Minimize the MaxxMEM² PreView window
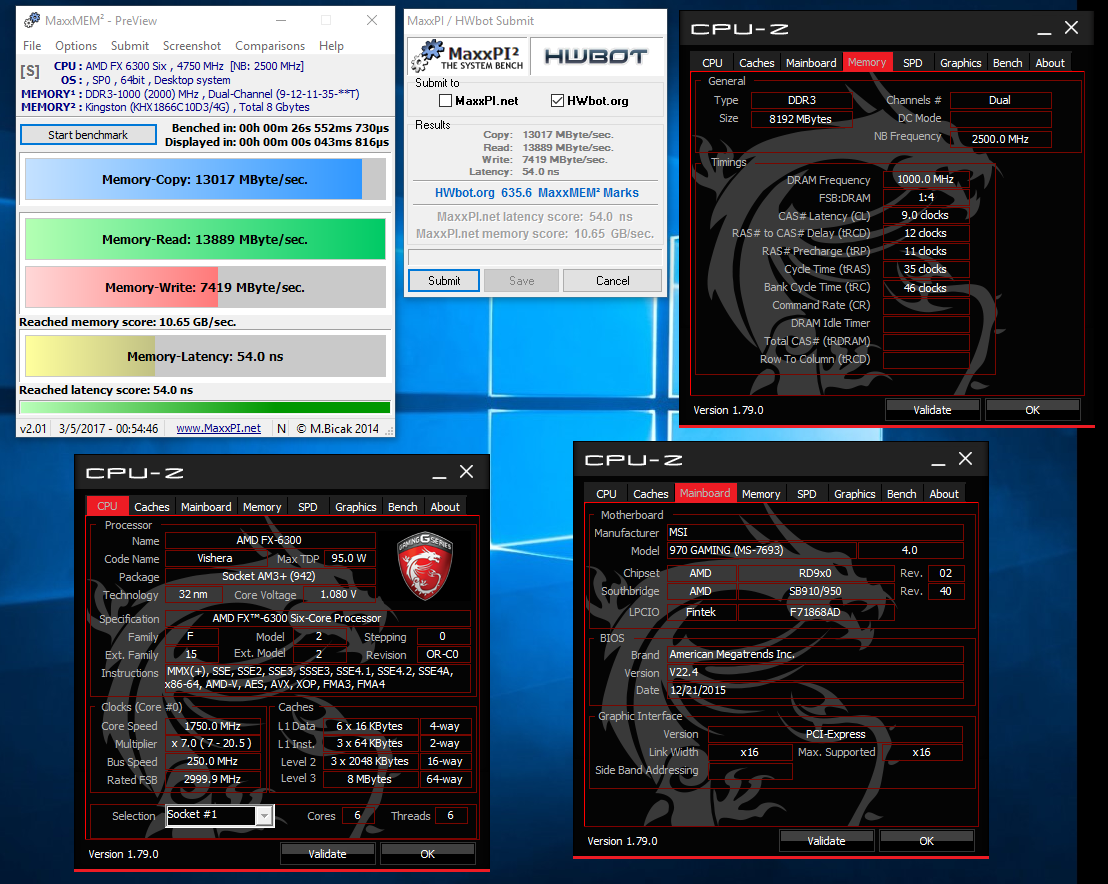The width and height of the screenshot is (1108, 884). (281, 20)
